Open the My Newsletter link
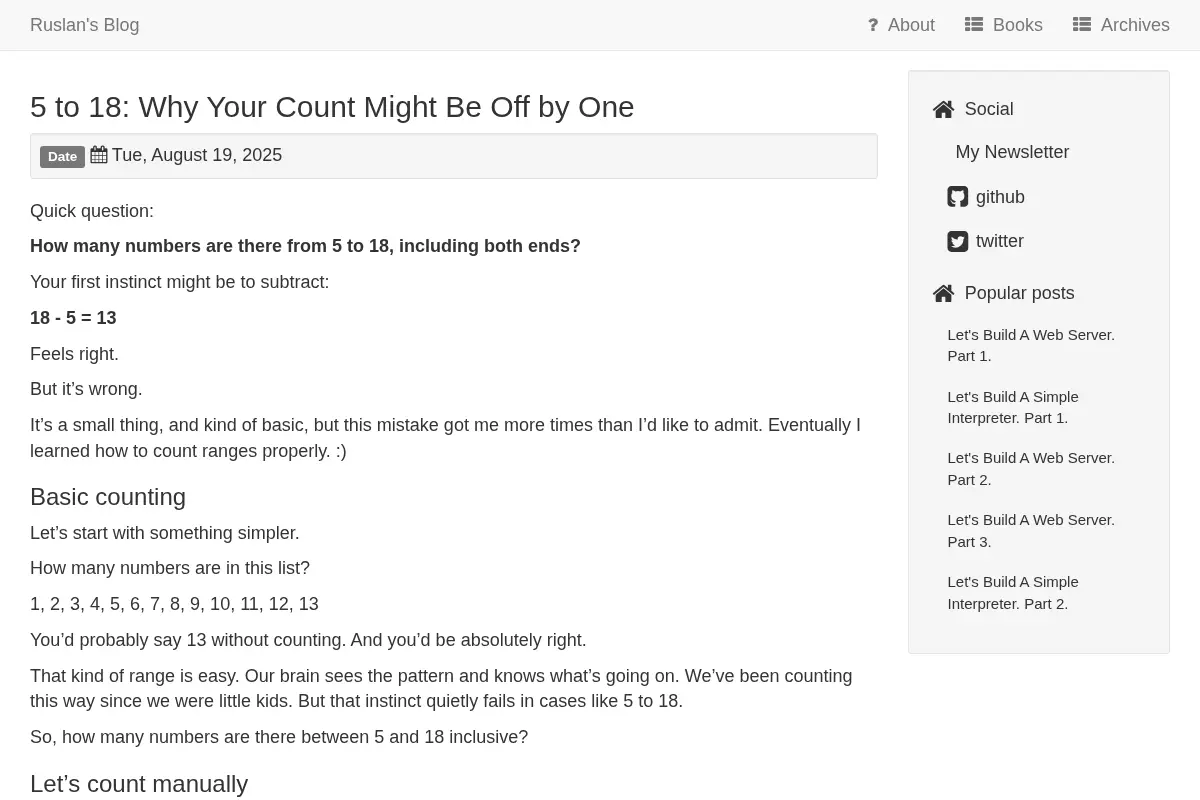 (1012, 152)
